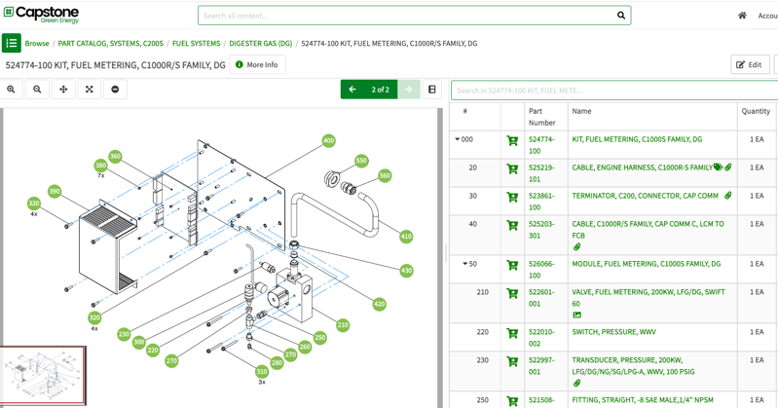Open the image icon under Valve Fuel Metering row
The image size is (778, 408).
(577, 315)
